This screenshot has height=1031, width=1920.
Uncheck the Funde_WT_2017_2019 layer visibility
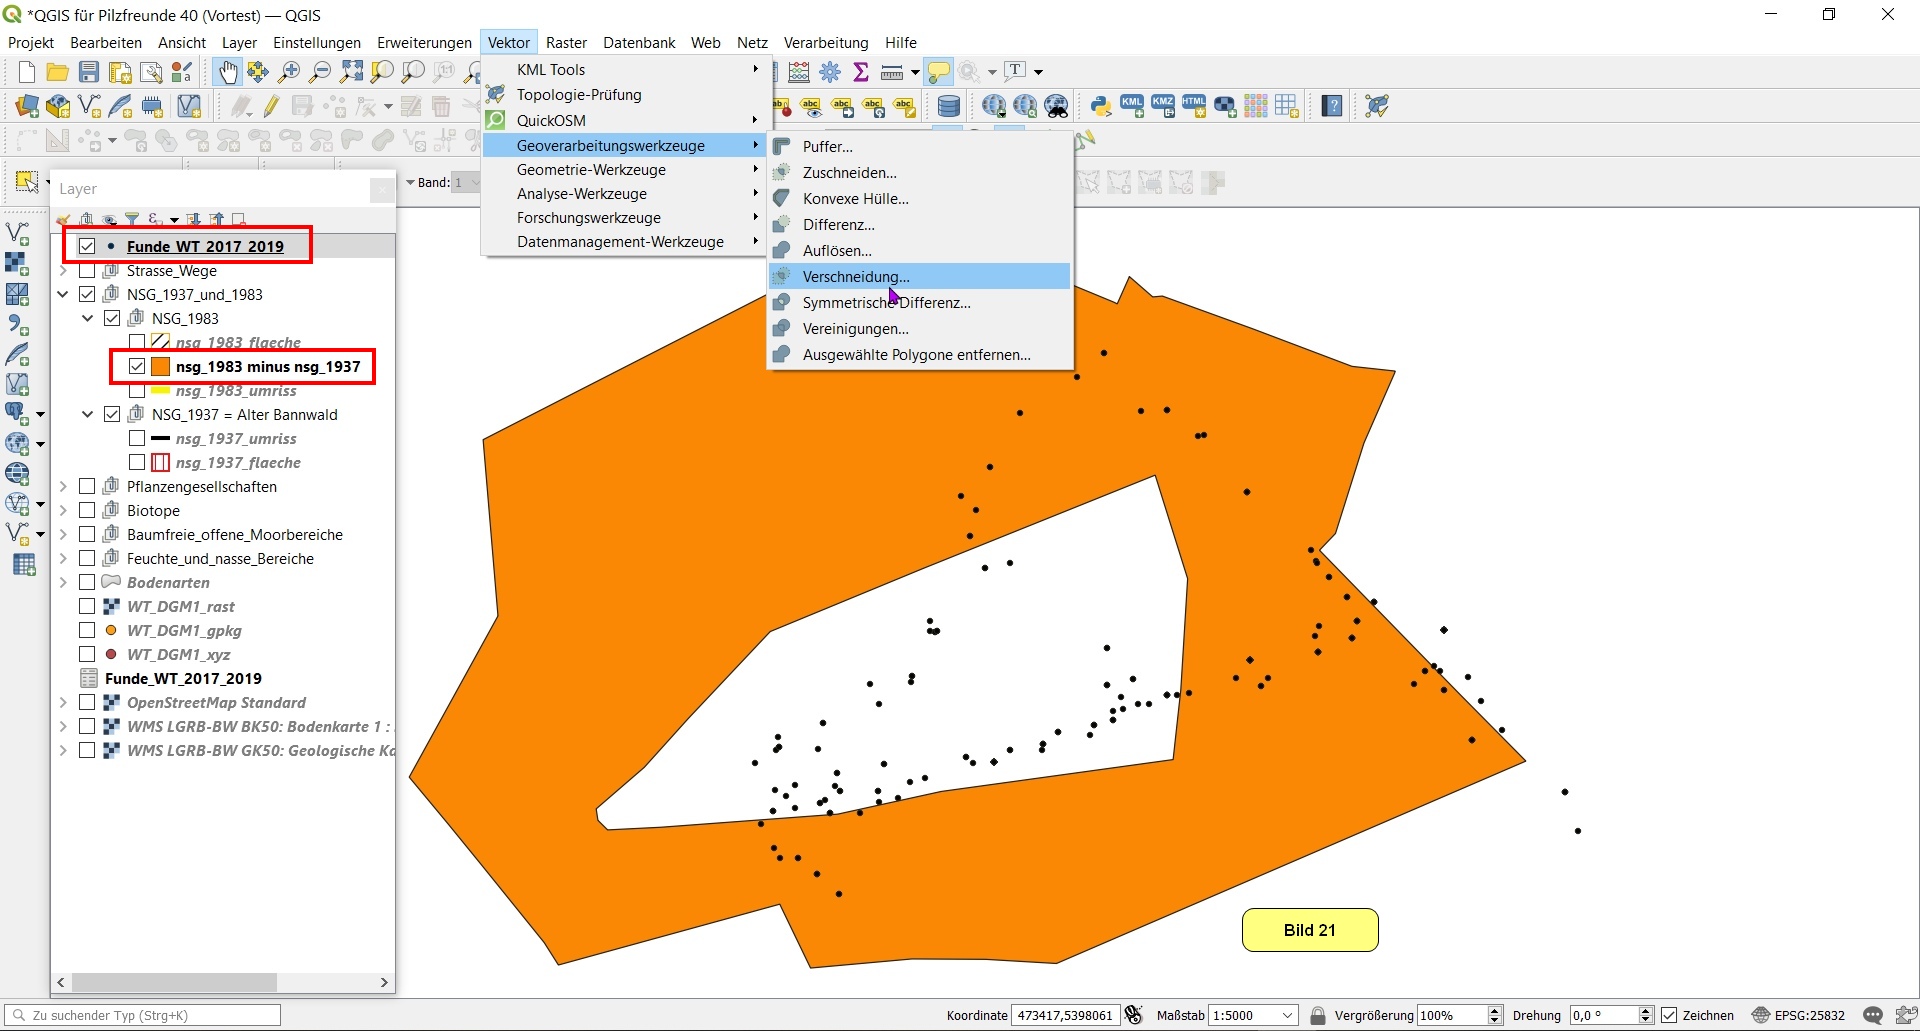click(87, 246)
